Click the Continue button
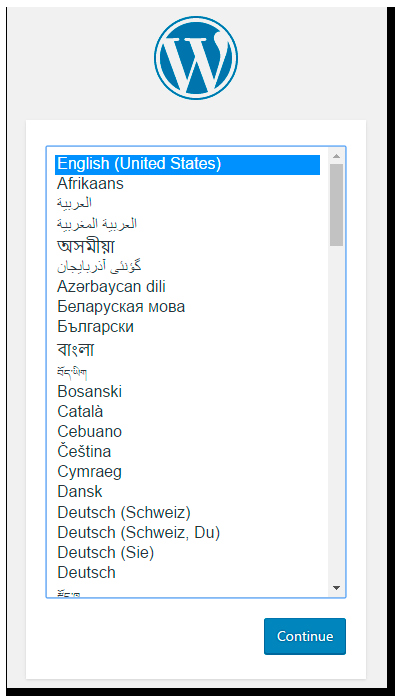 [305, 636]
